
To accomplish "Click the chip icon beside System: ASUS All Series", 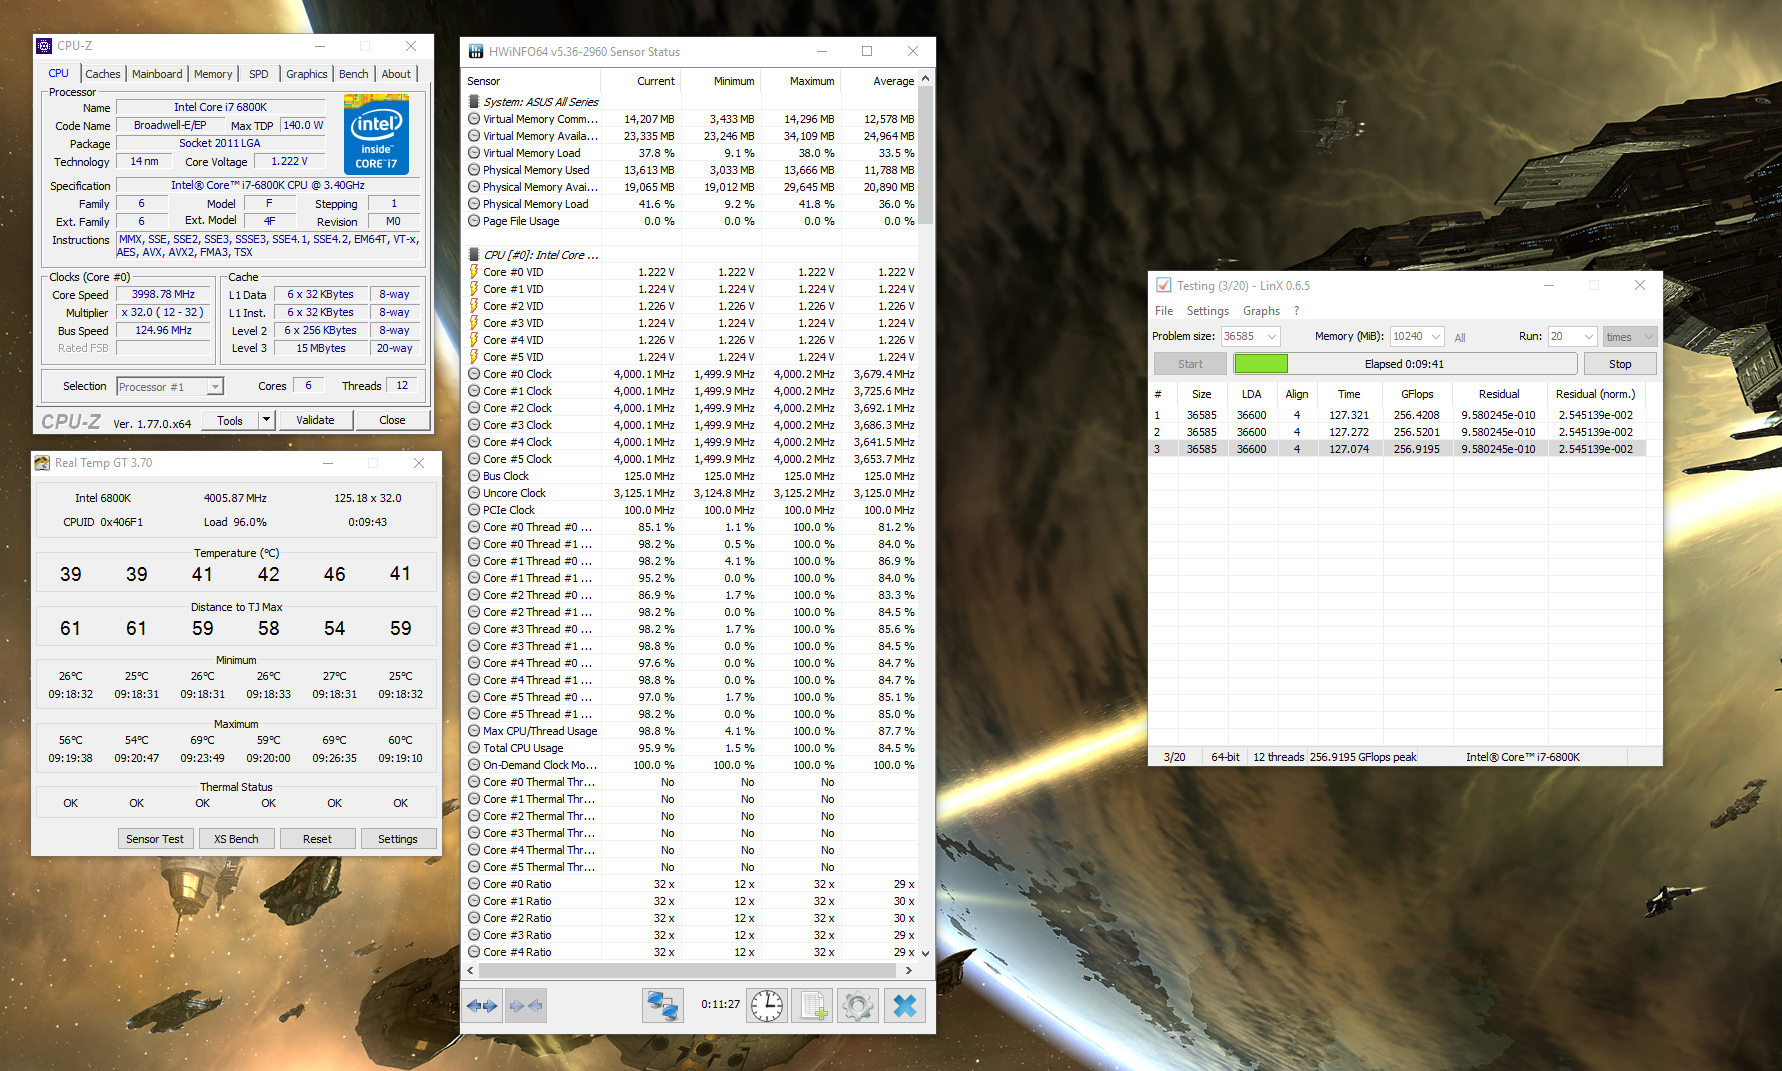I will (x=474, y=102).
